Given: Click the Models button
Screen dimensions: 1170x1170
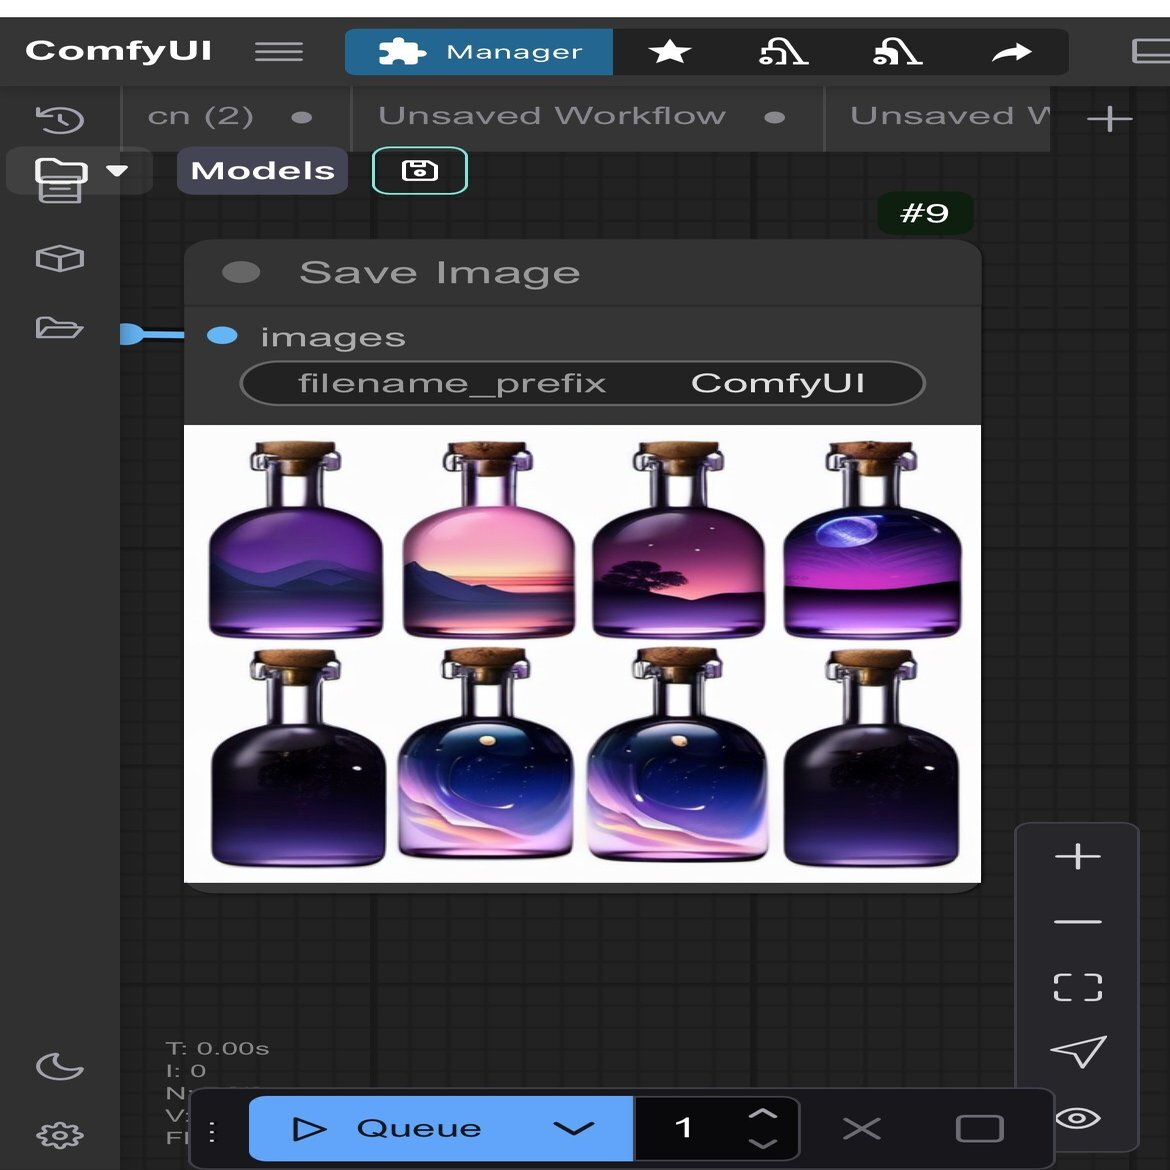Looking at the screenshot, I should click(263, 171).
